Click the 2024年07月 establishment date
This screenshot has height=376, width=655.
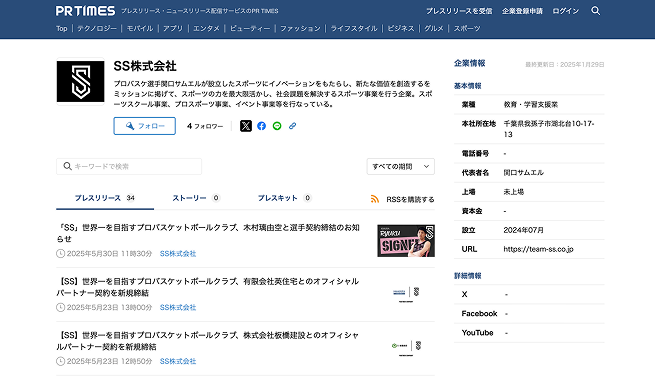523,230
